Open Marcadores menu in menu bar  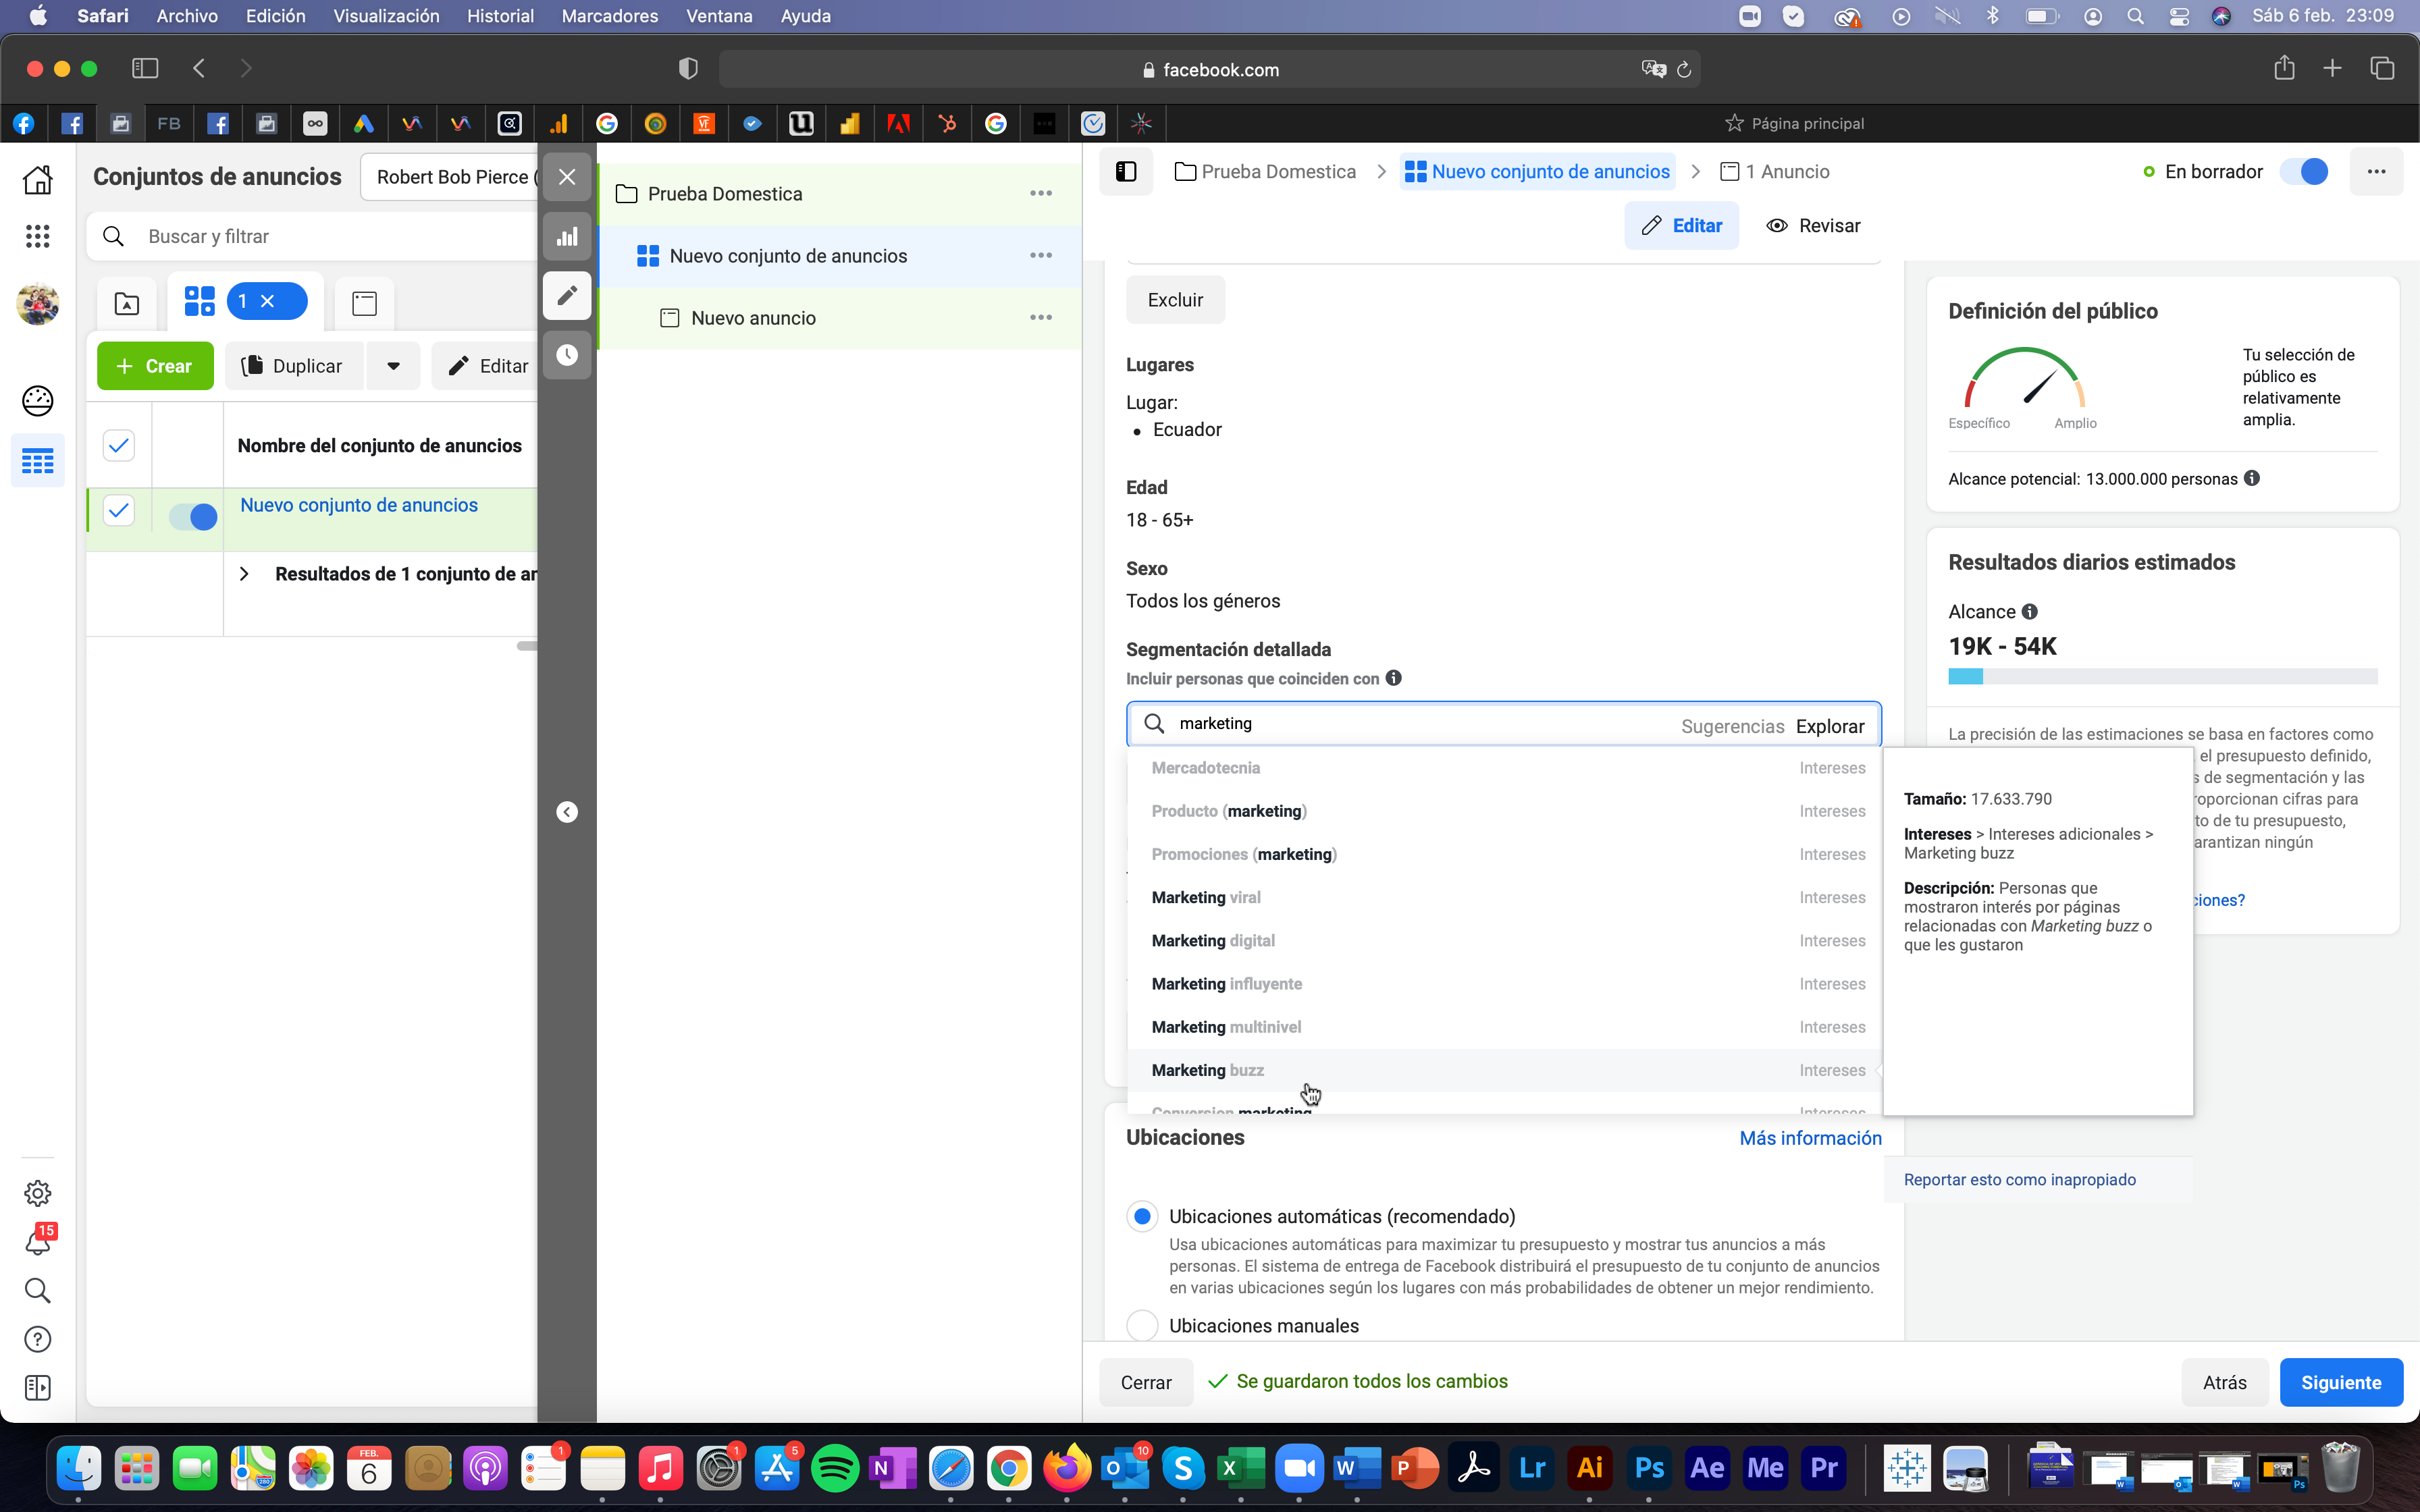610,16
